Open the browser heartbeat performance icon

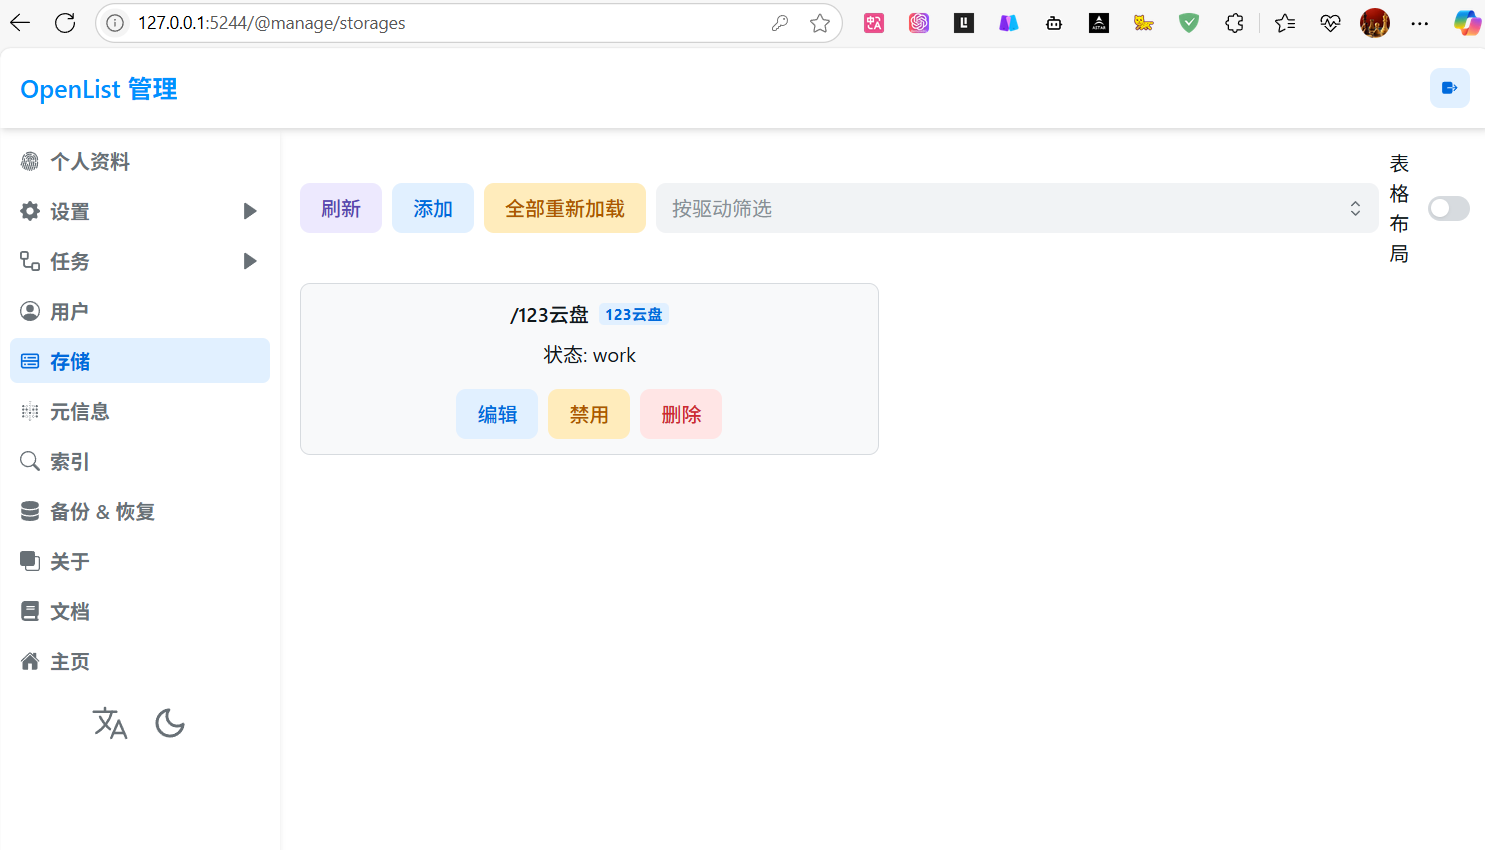pyautogui.click(x=1330, y=23)
